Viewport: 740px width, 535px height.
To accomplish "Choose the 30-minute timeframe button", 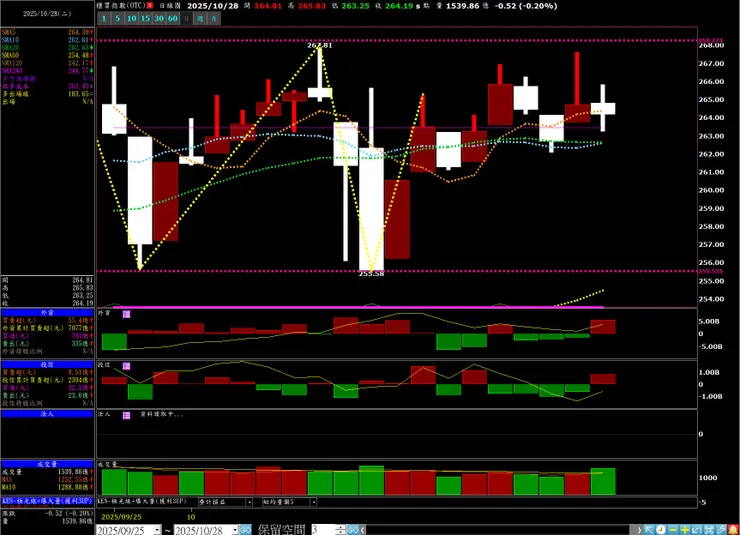I will pyautogui.click(x=159, y=18).
